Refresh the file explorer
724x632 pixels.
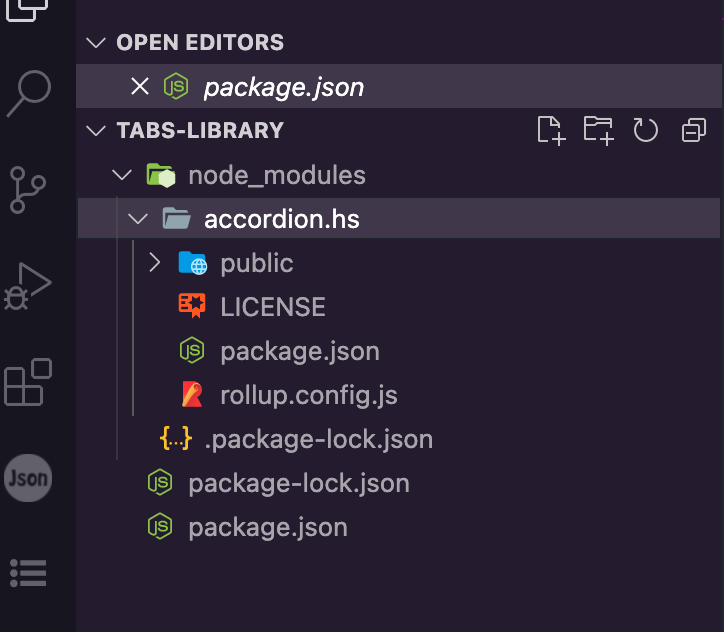(x=646, y=130)
